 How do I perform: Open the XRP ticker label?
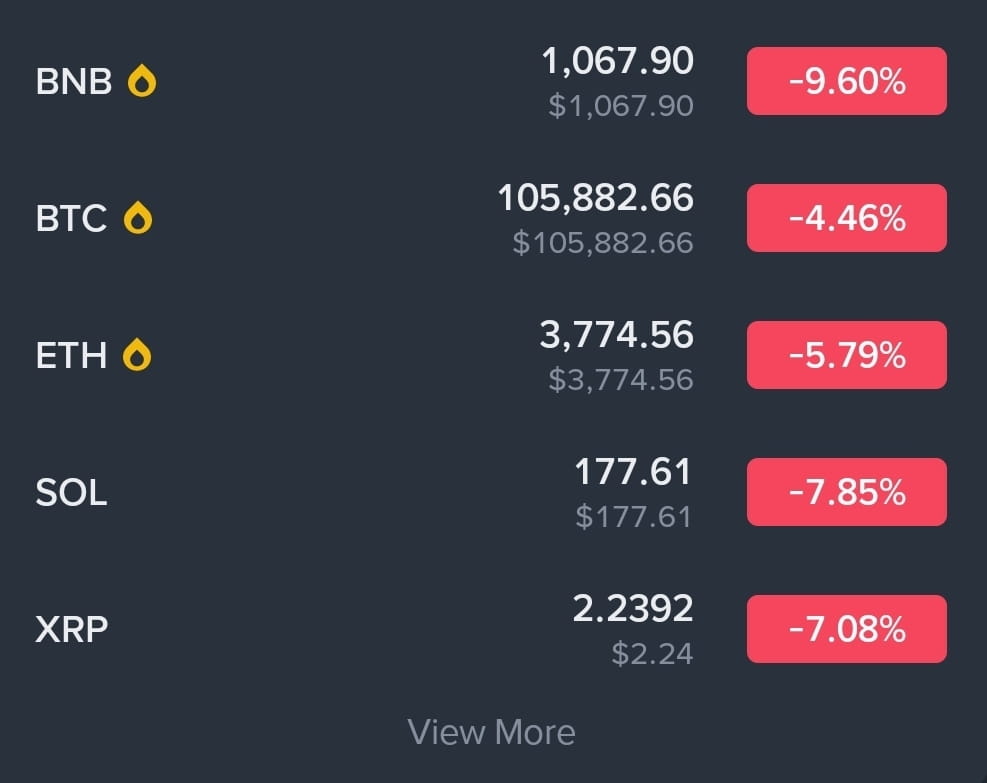click(72, 629)
